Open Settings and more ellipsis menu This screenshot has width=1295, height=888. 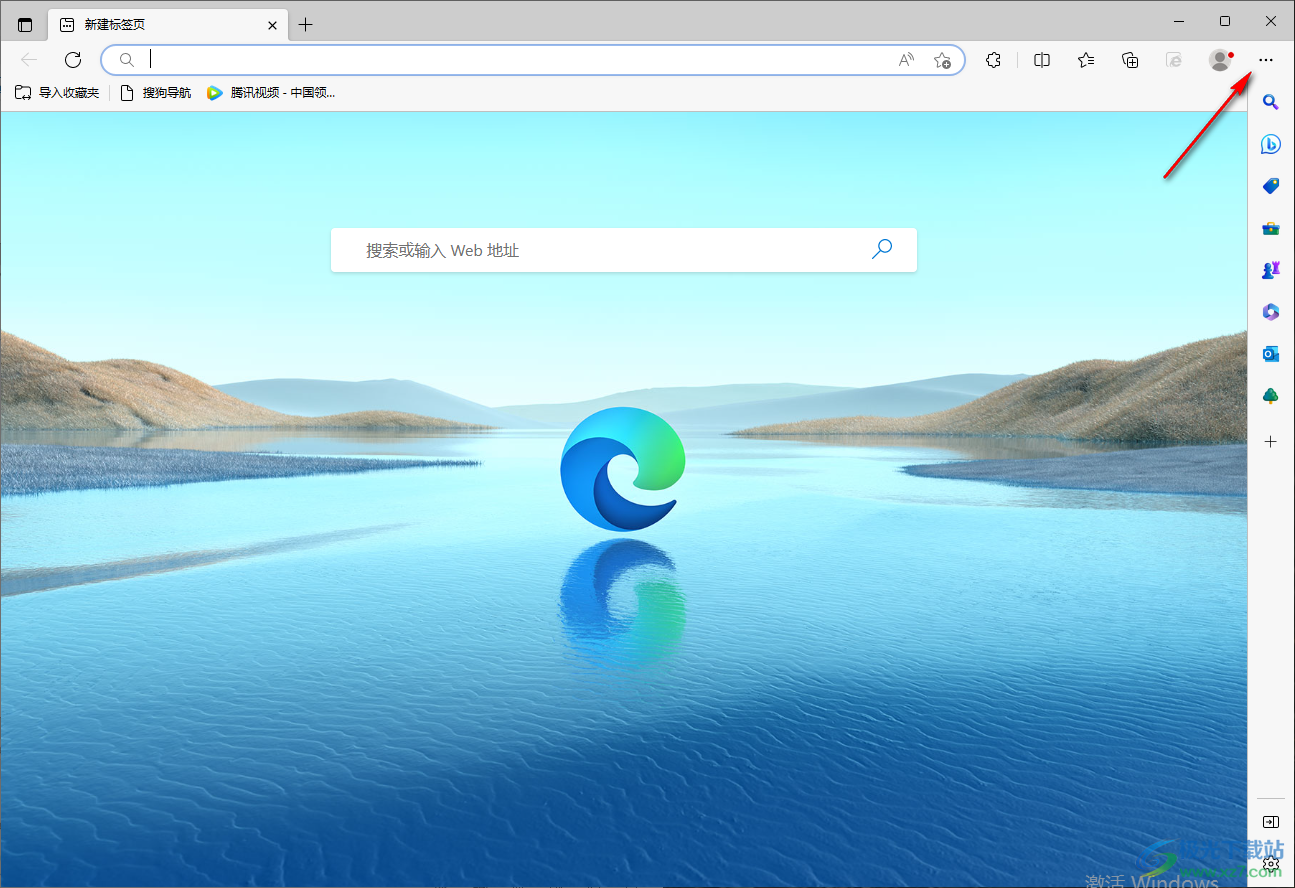(1266, 60)
